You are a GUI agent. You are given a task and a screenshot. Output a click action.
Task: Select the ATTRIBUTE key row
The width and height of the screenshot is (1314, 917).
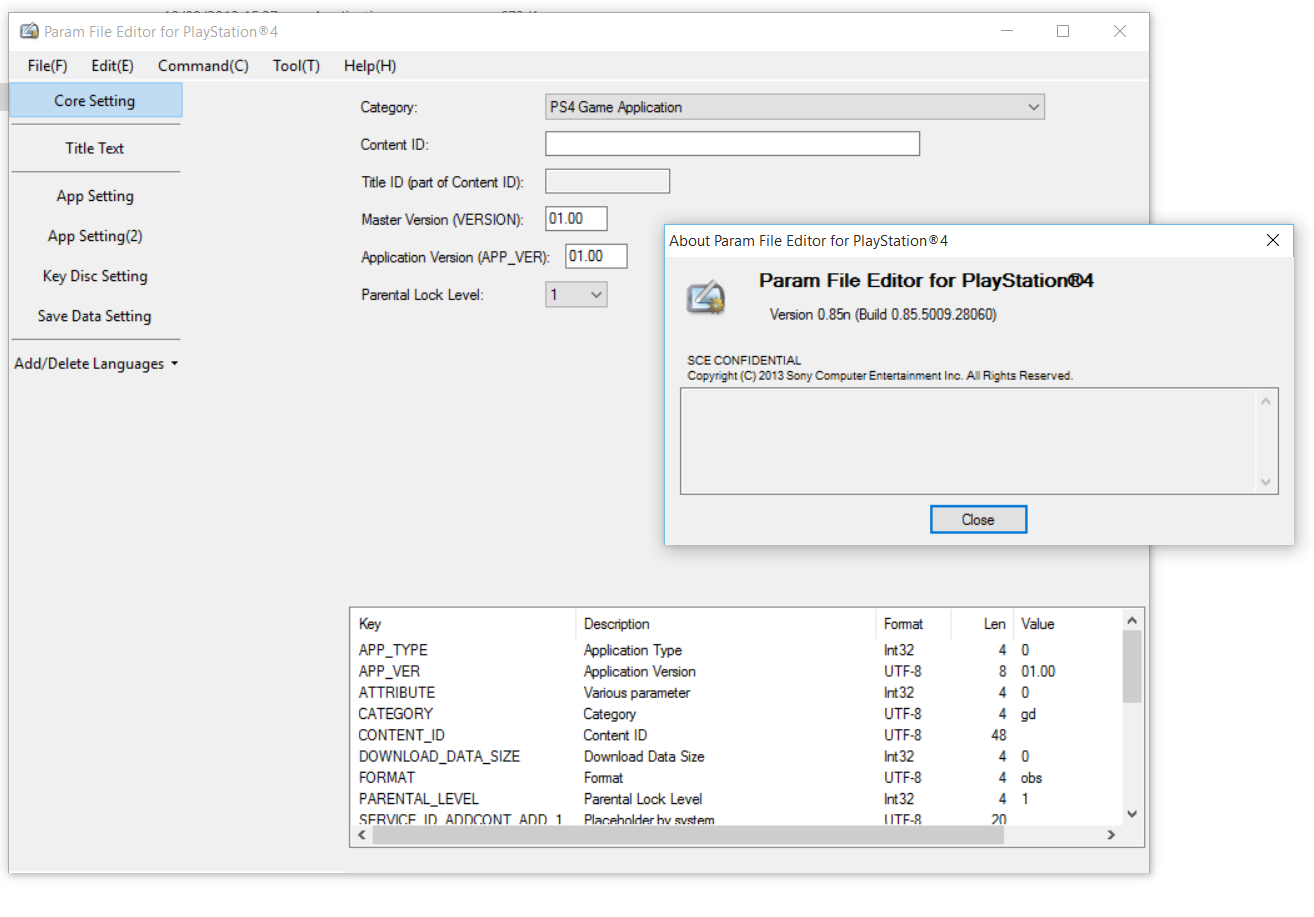[736, 692]
